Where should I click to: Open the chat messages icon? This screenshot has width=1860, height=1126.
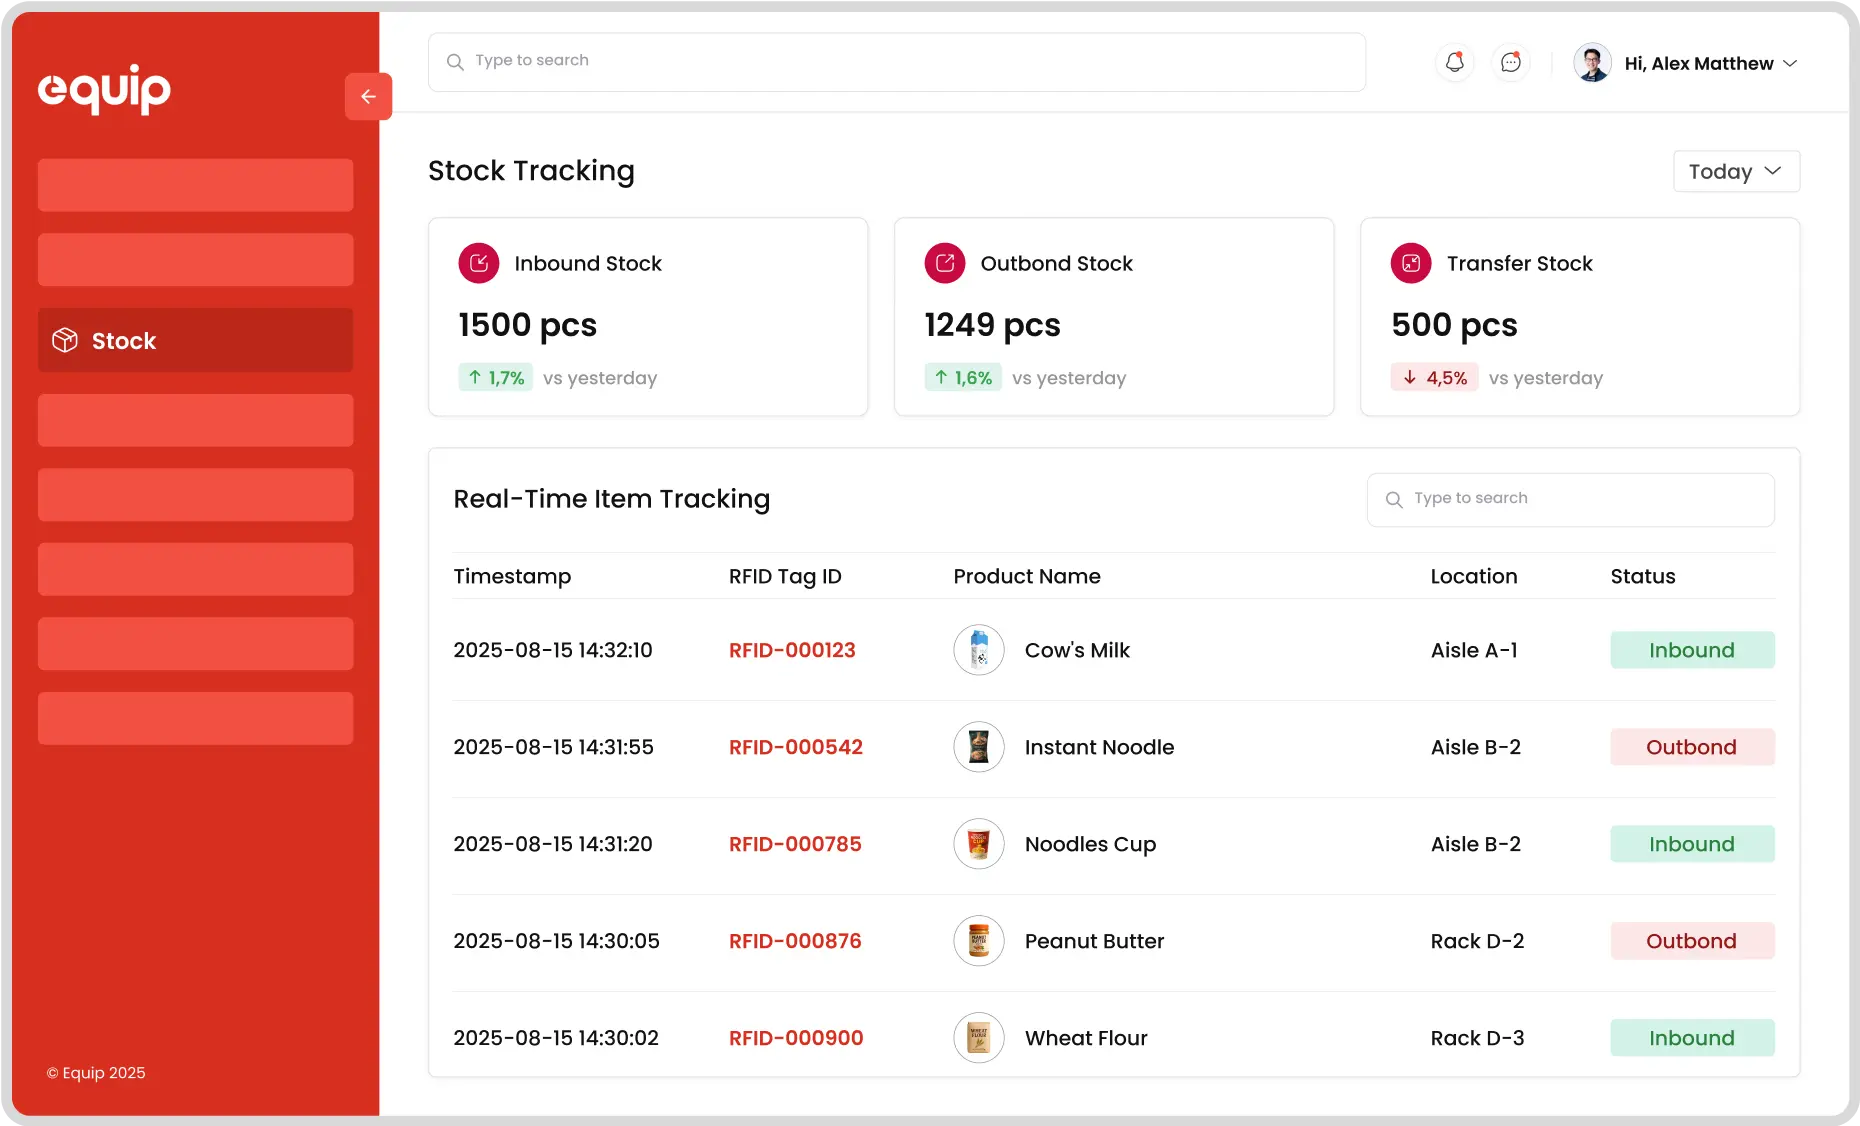(1511, 63)
